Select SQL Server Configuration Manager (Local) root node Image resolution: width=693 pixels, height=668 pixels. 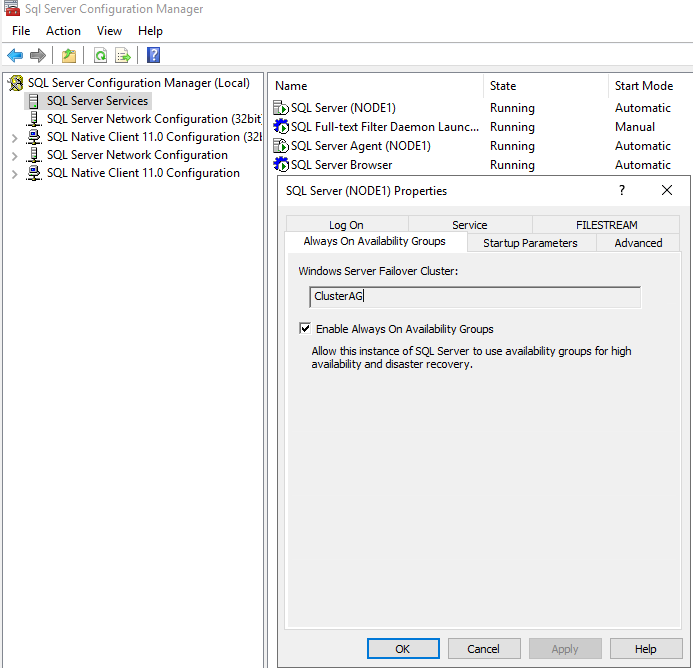139,83
